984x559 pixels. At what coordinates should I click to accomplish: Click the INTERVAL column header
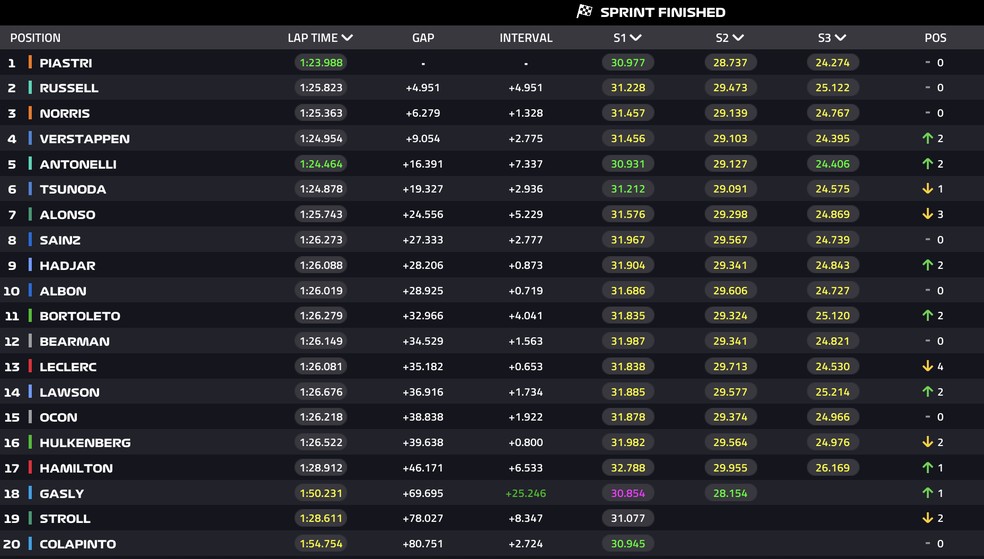[x=526, y=38]
